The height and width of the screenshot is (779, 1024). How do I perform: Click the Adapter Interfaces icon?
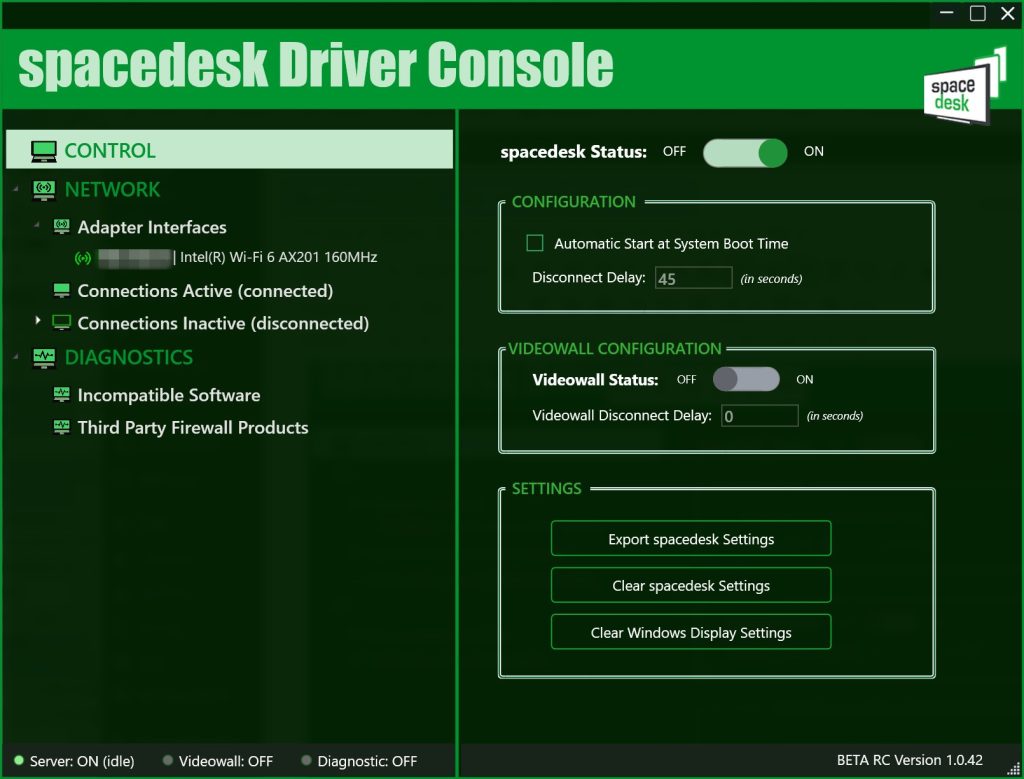tap(61, 227)
